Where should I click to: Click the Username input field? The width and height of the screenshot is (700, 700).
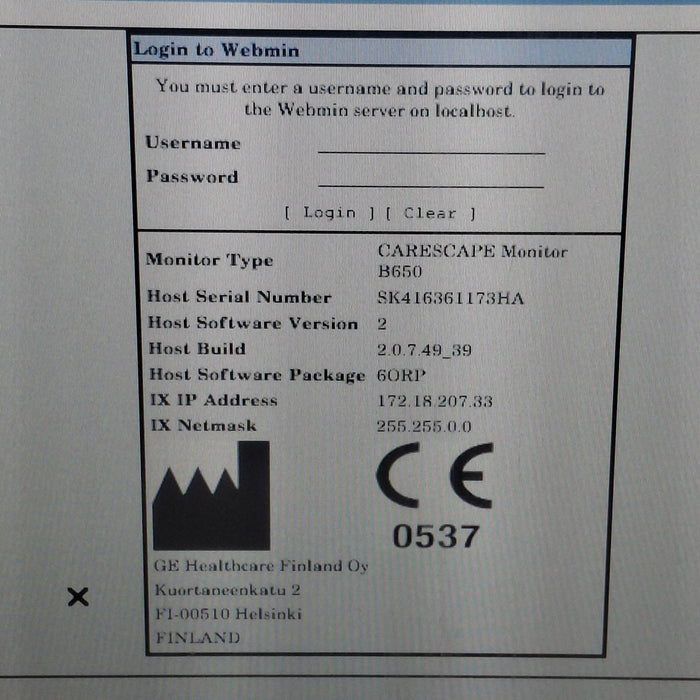(x=431, y=144)
